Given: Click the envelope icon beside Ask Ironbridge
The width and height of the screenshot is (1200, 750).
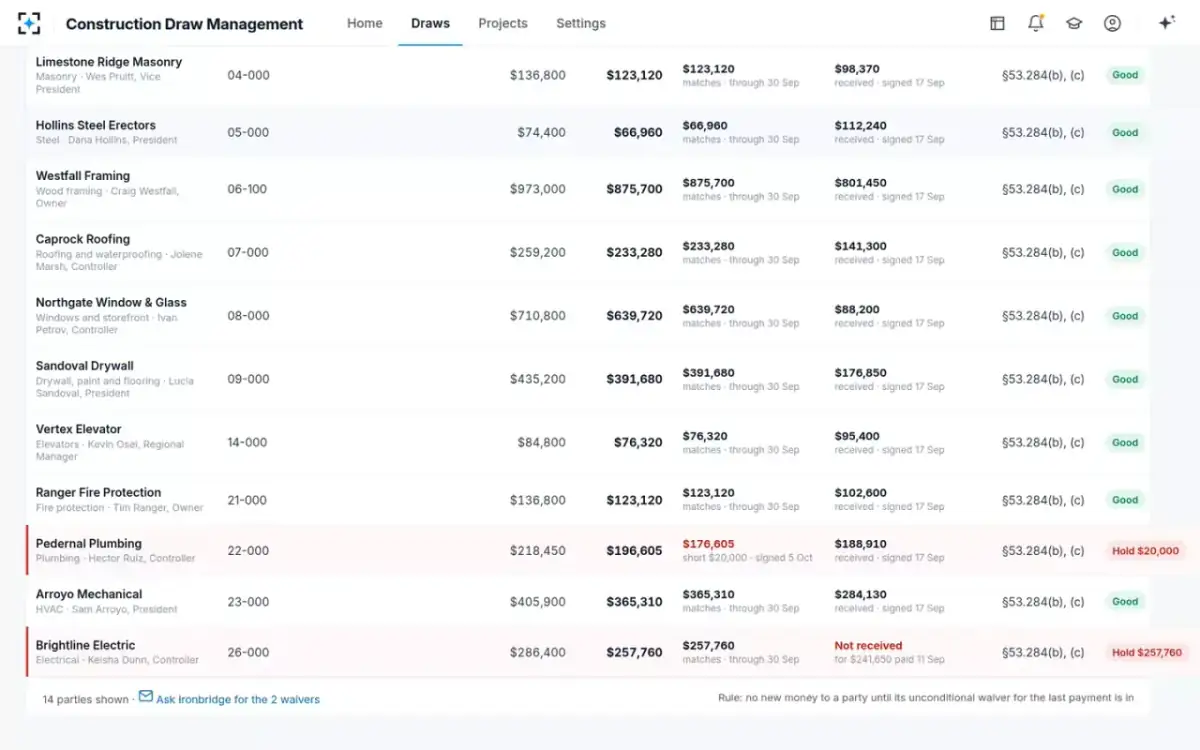Looking at the screenshot, I should click(x=146, y=696).
